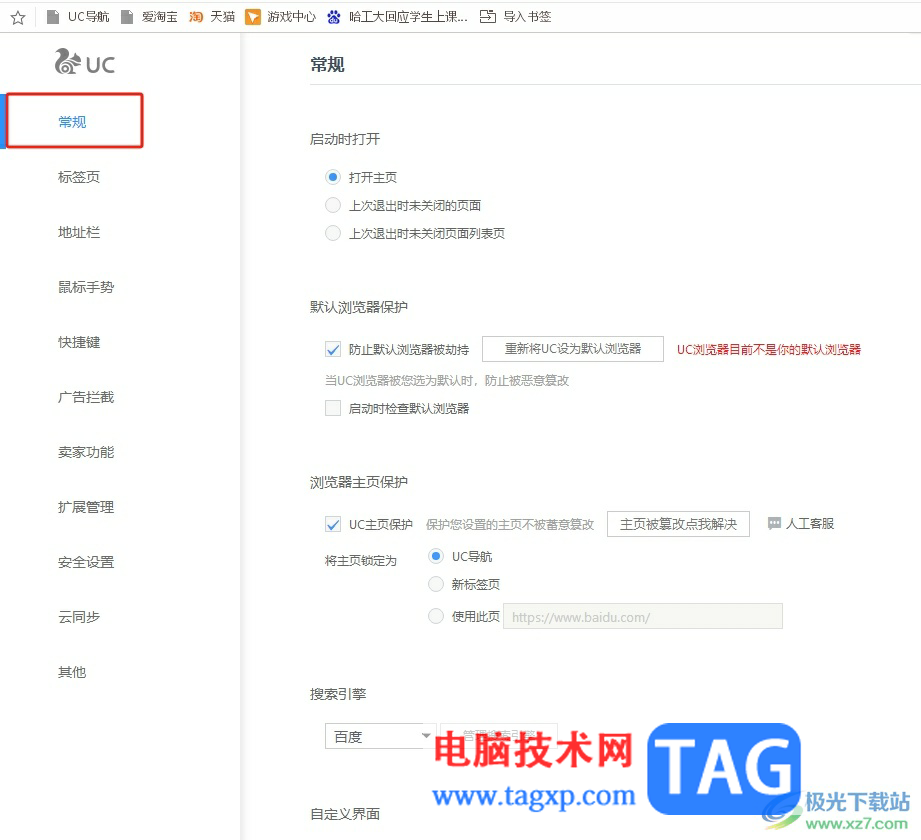Select 上次退出时未关闭页面列表页 radio option
This screenshot has height=840, width=921.
[x=333, y=233]
